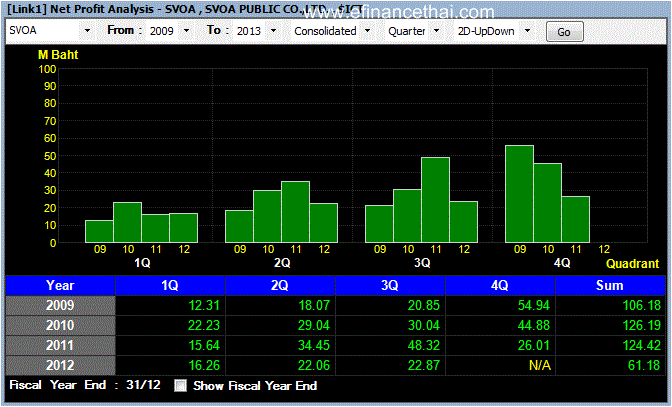The width and height of the screenshot is (672, 407).
Task: Click the 18.07 value cell
Action: 280,305
